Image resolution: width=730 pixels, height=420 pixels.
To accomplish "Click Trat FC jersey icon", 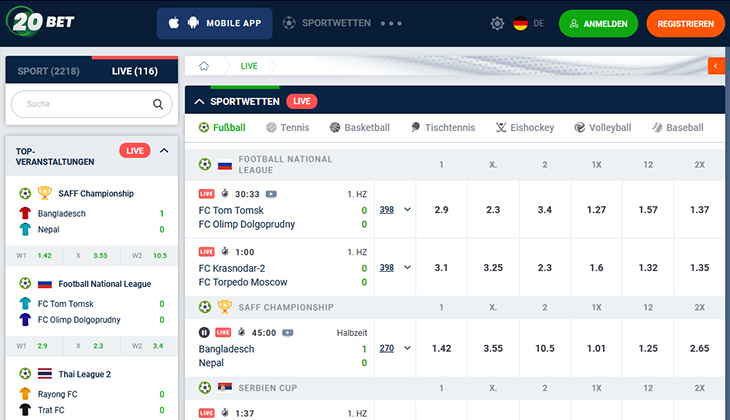I will tap(25, 410).
